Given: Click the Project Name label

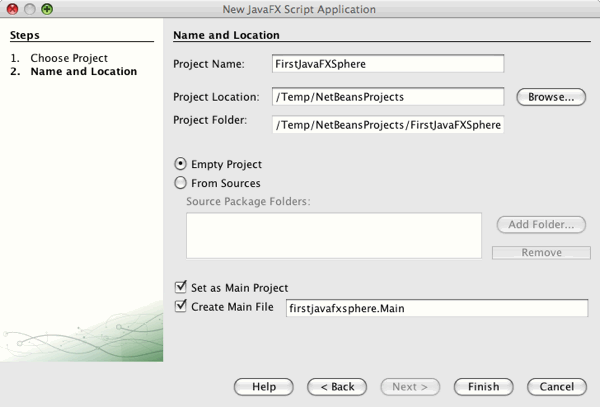Looking at the screenshot, I should 209,64.
